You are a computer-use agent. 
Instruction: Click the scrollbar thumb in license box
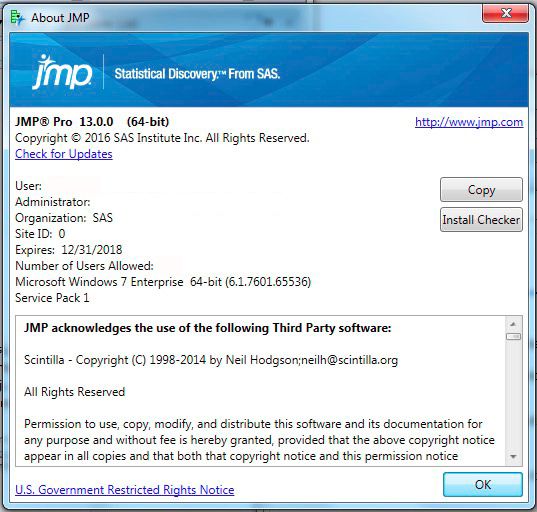(x=513, y=337)
